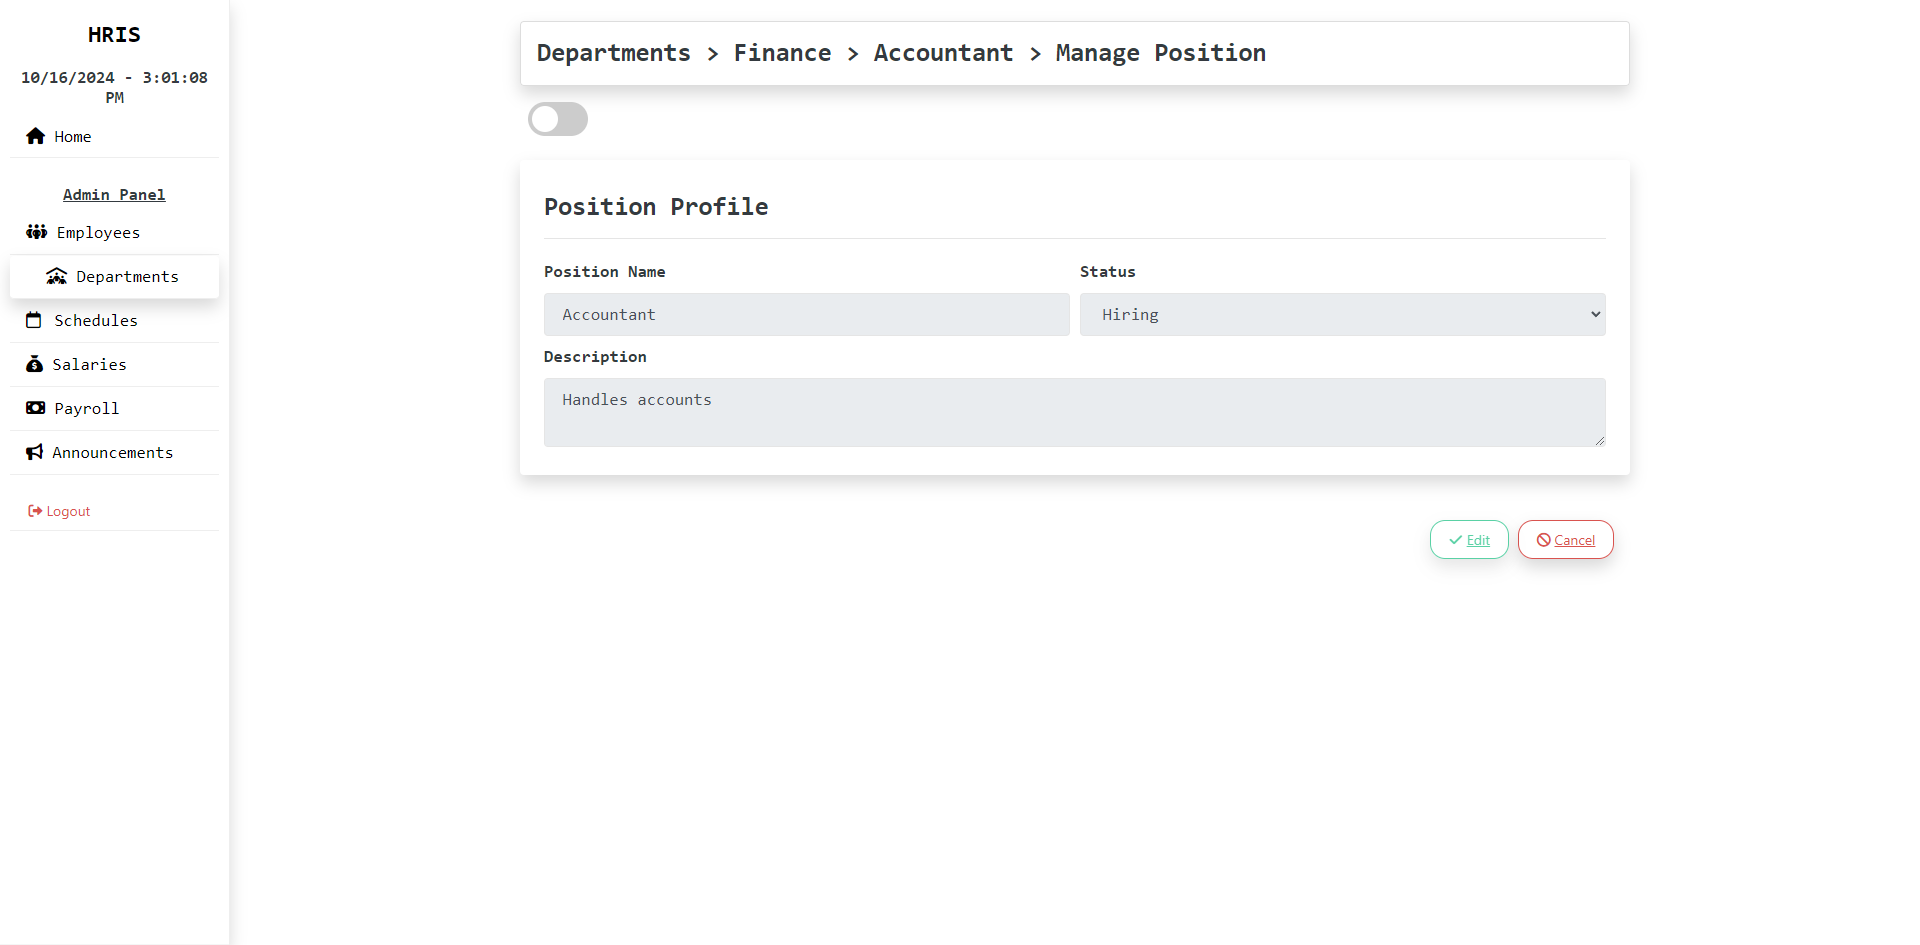Open the Status dropdown showing Hiring
Image resolution: width=1920 pixels, height=945 pixels.
tap(1342, 314)
